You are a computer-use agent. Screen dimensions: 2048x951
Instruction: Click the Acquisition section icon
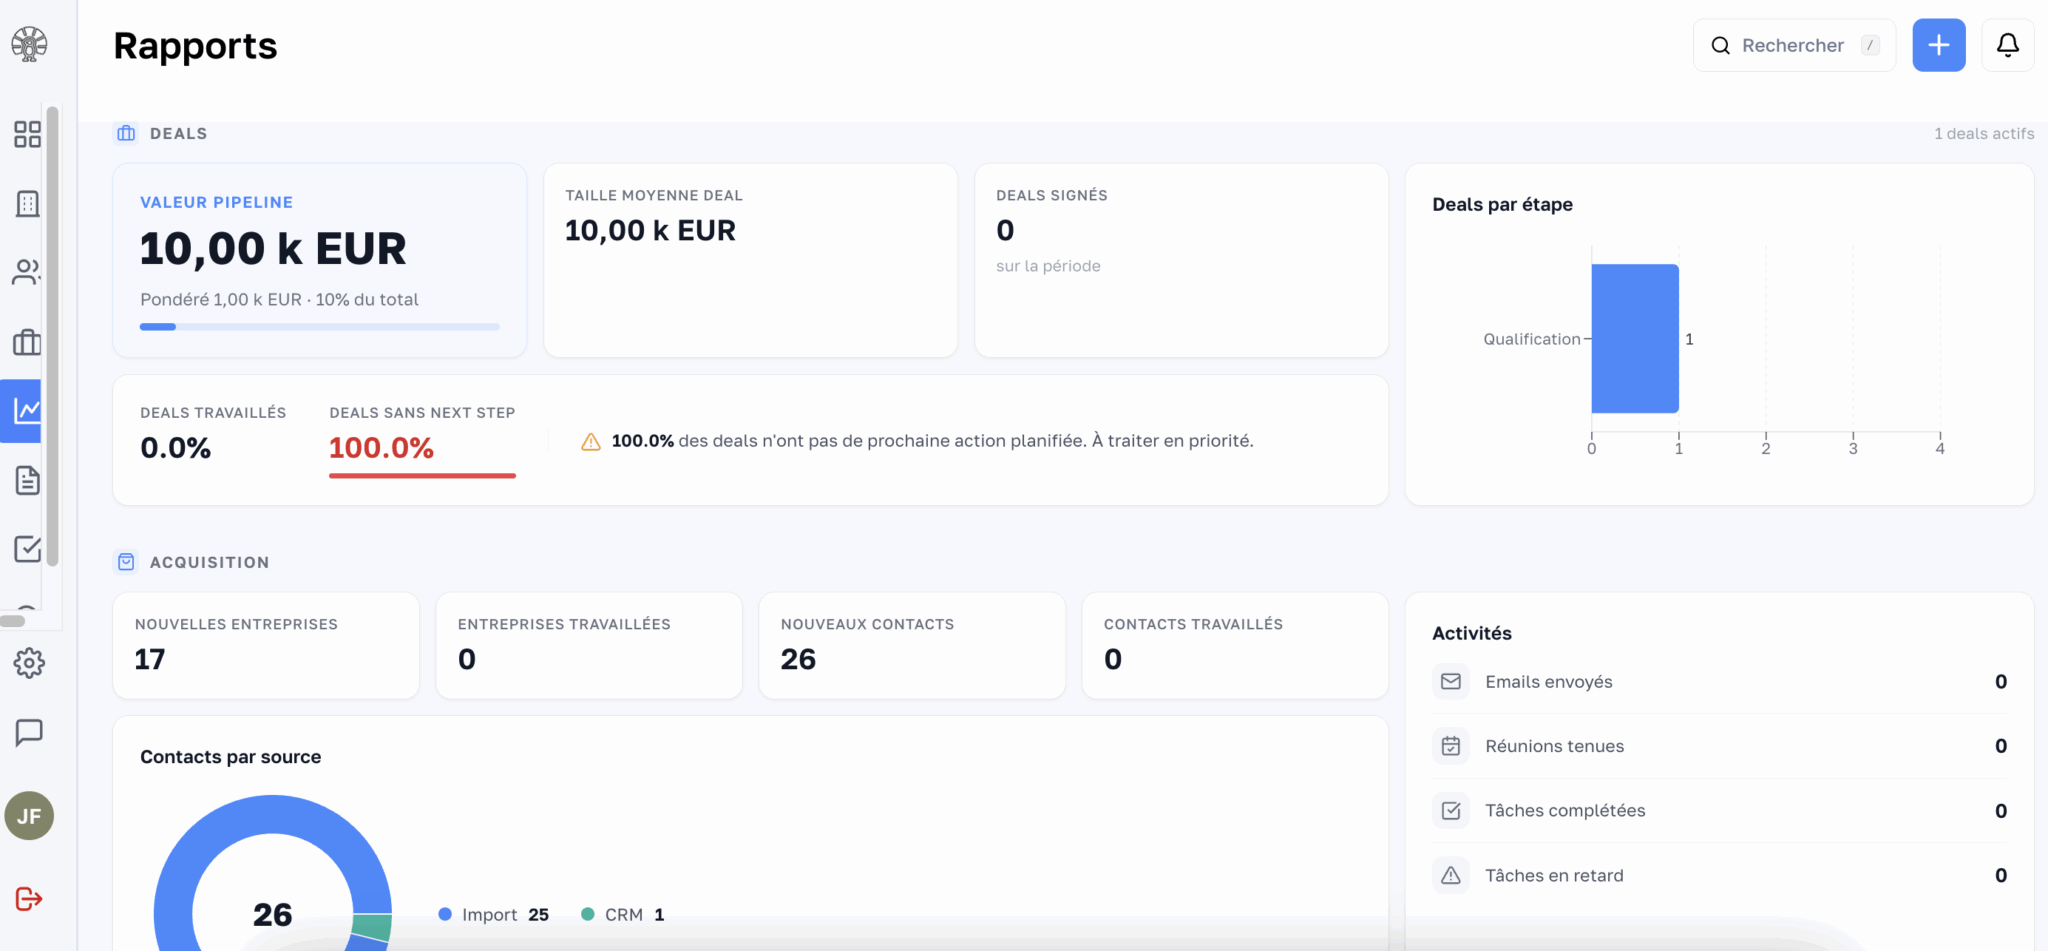coord(126,562)
